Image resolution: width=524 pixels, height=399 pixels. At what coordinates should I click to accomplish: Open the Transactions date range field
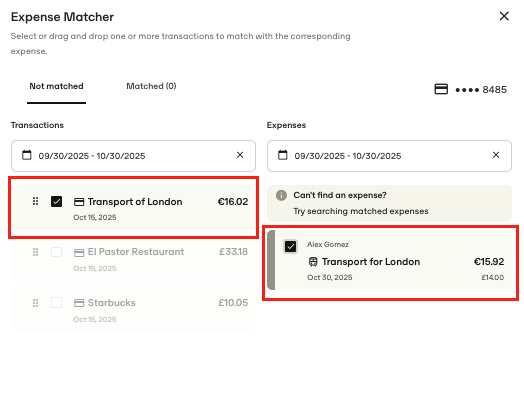tap(133, 156)
